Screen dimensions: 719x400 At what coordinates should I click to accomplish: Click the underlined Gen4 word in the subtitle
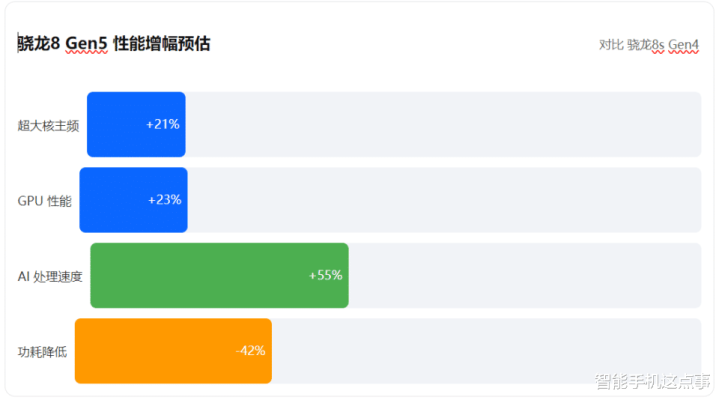click(683, 45)
